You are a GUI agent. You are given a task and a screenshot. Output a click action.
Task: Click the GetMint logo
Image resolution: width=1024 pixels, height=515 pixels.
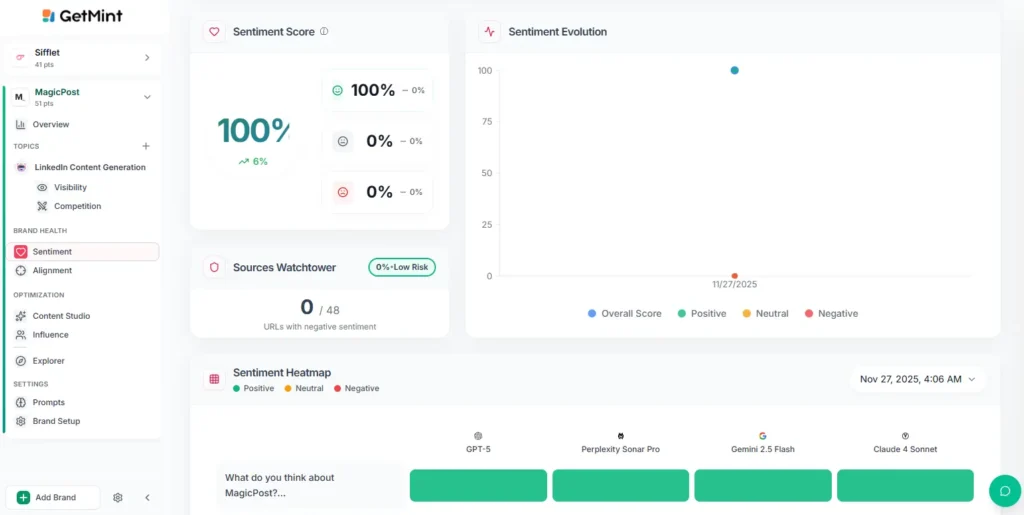(x=81, y=16)
